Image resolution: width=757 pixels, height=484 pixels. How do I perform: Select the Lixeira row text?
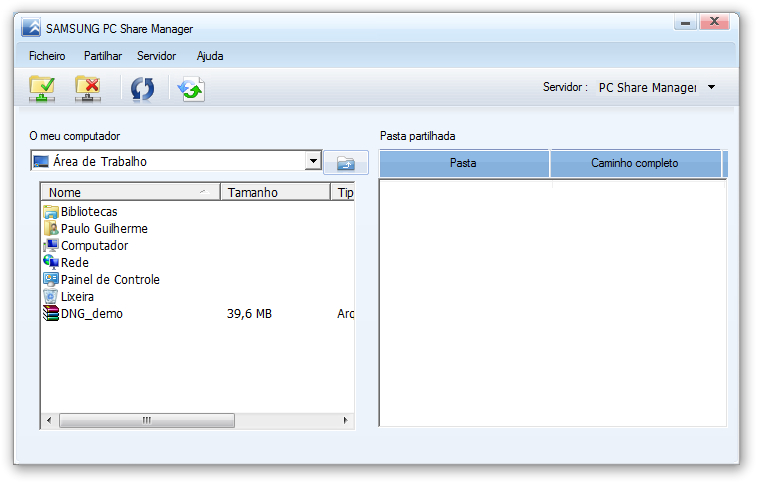(77, 296)
